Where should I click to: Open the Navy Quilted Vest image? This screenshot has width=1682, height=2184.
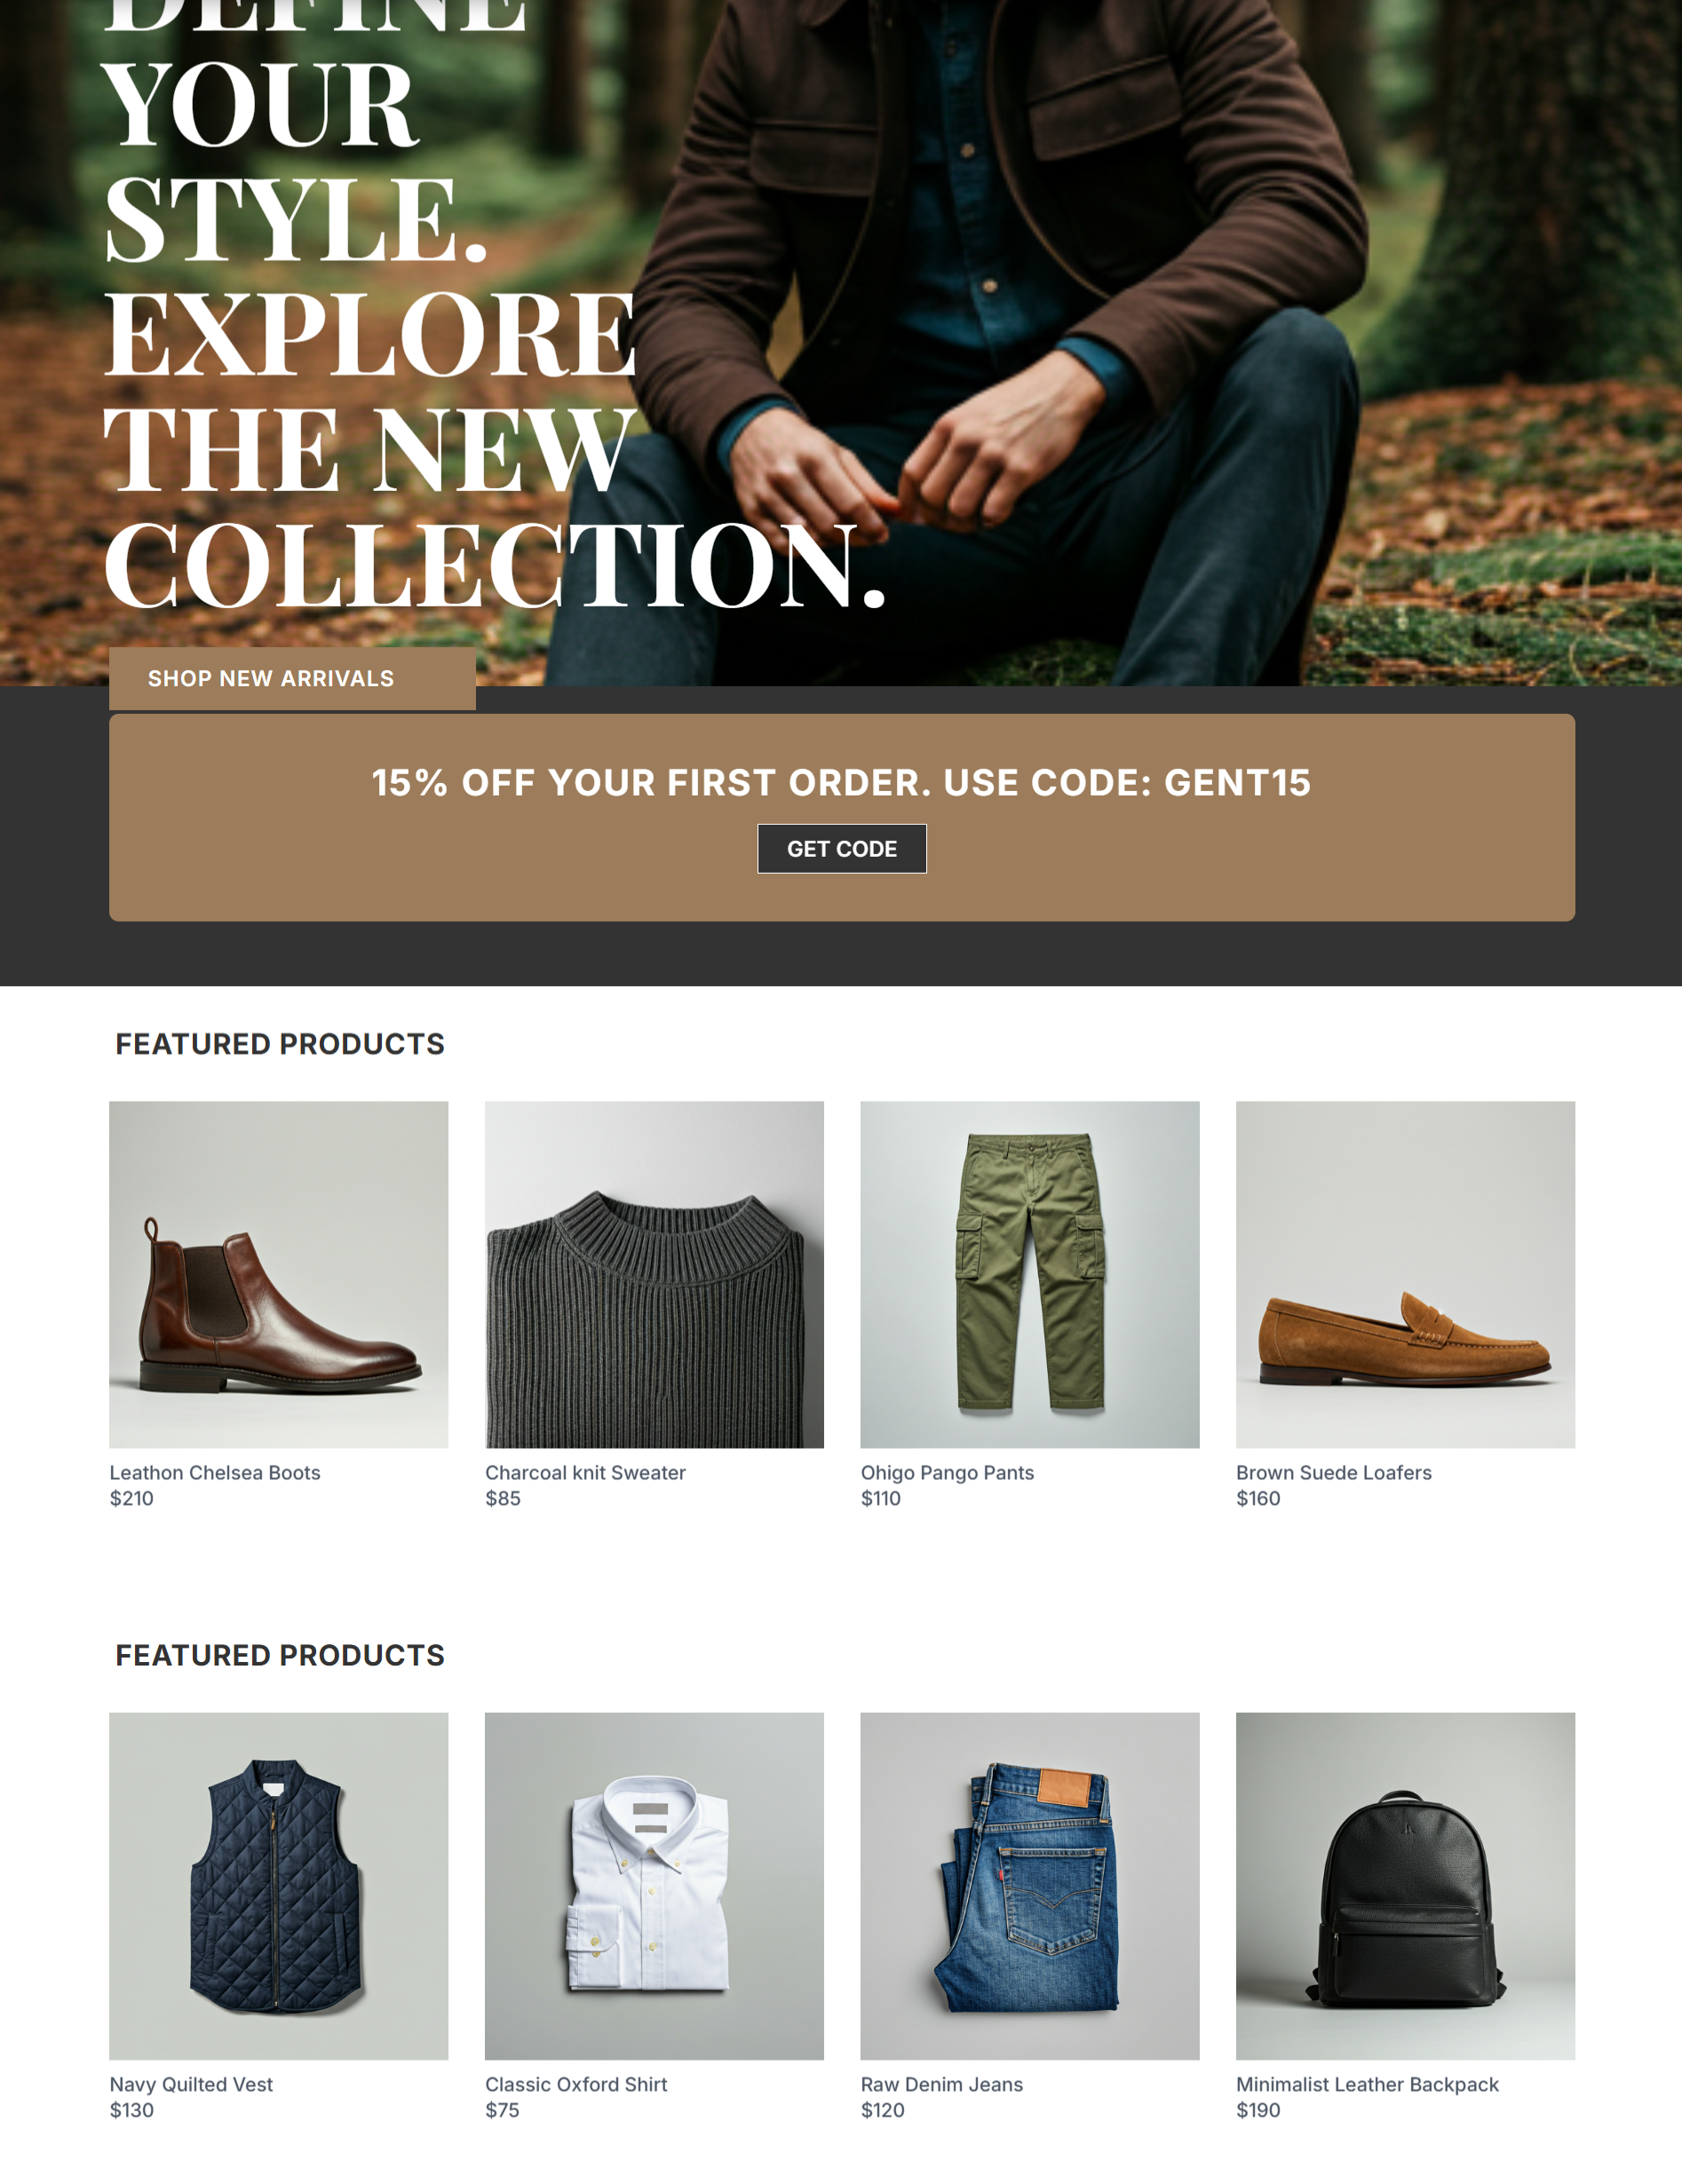pos(279,1886)
